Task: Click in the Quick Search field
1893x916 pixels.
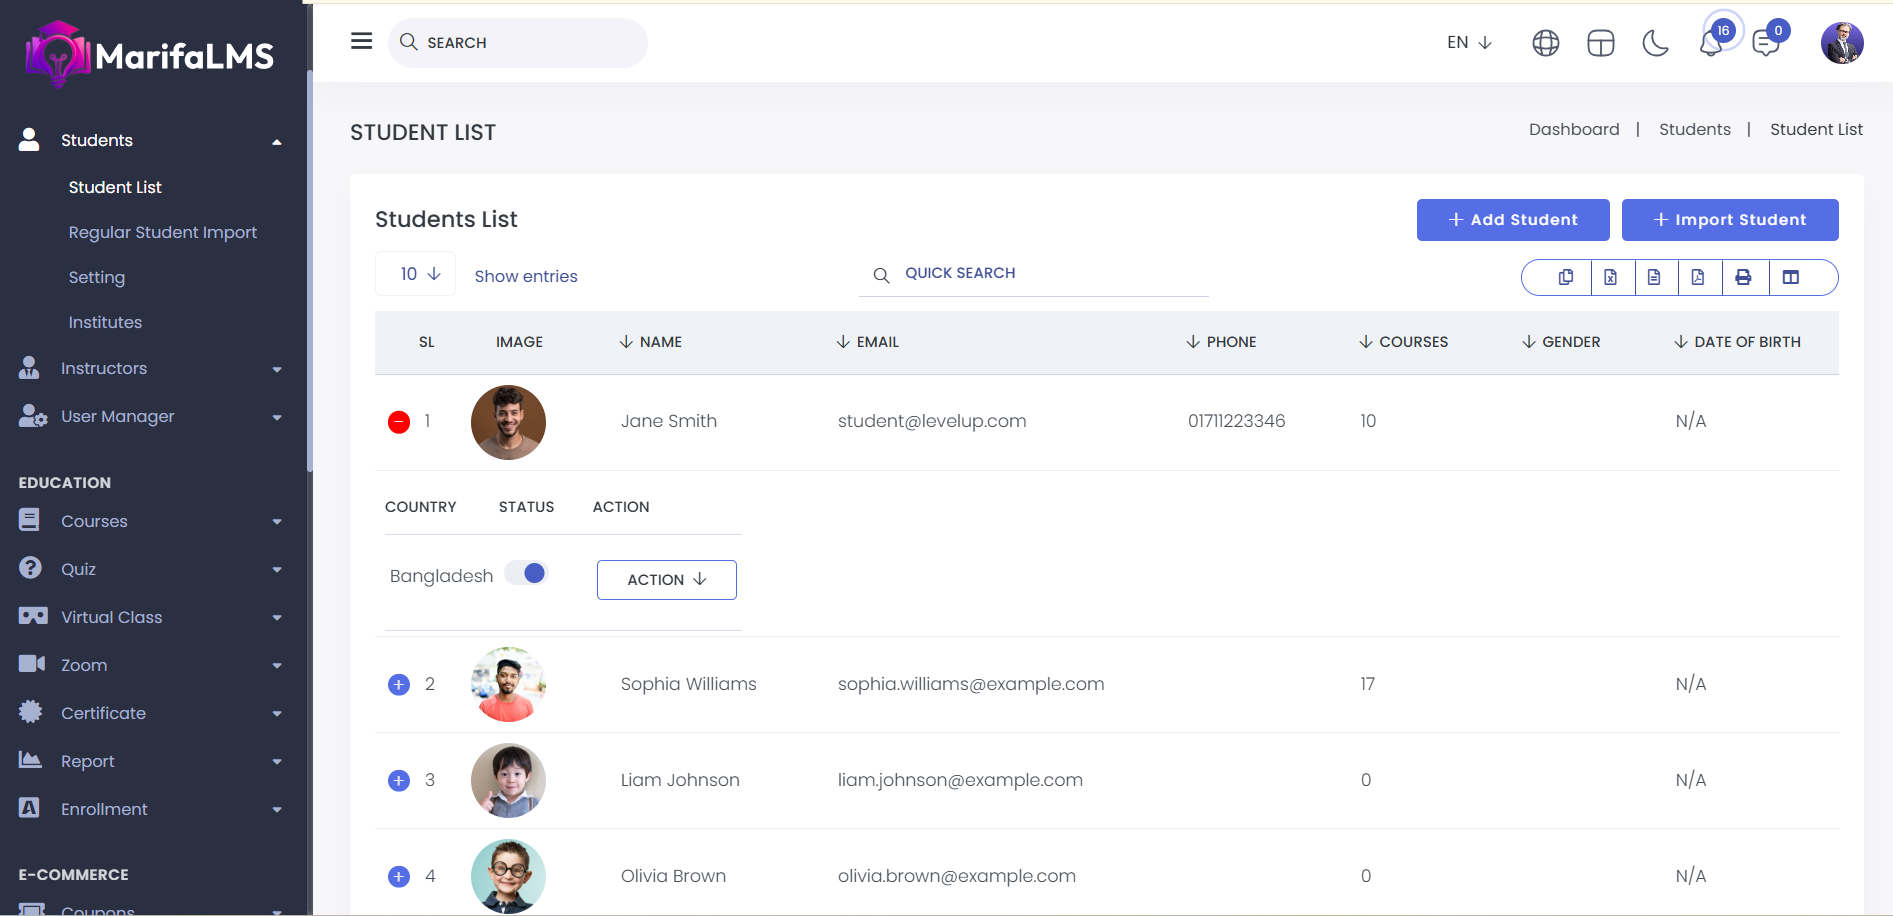Action: point(1040,273)
